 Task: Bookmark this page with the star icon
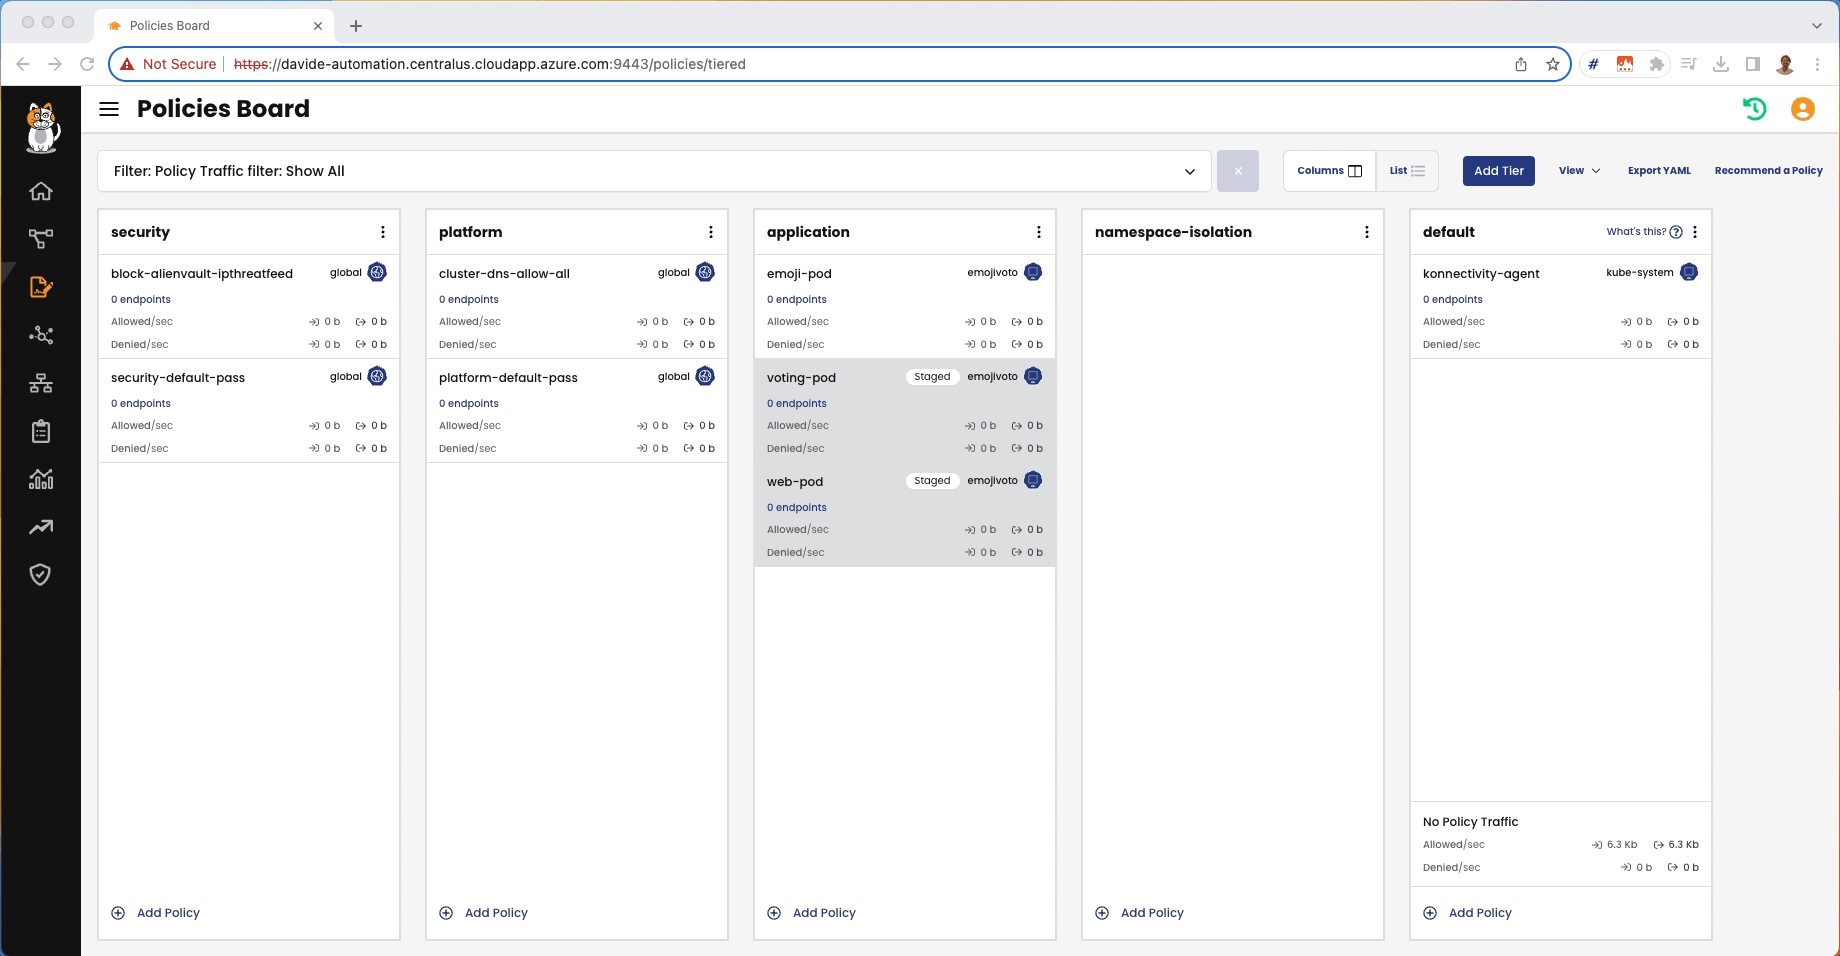click(x=1553, y=64)
